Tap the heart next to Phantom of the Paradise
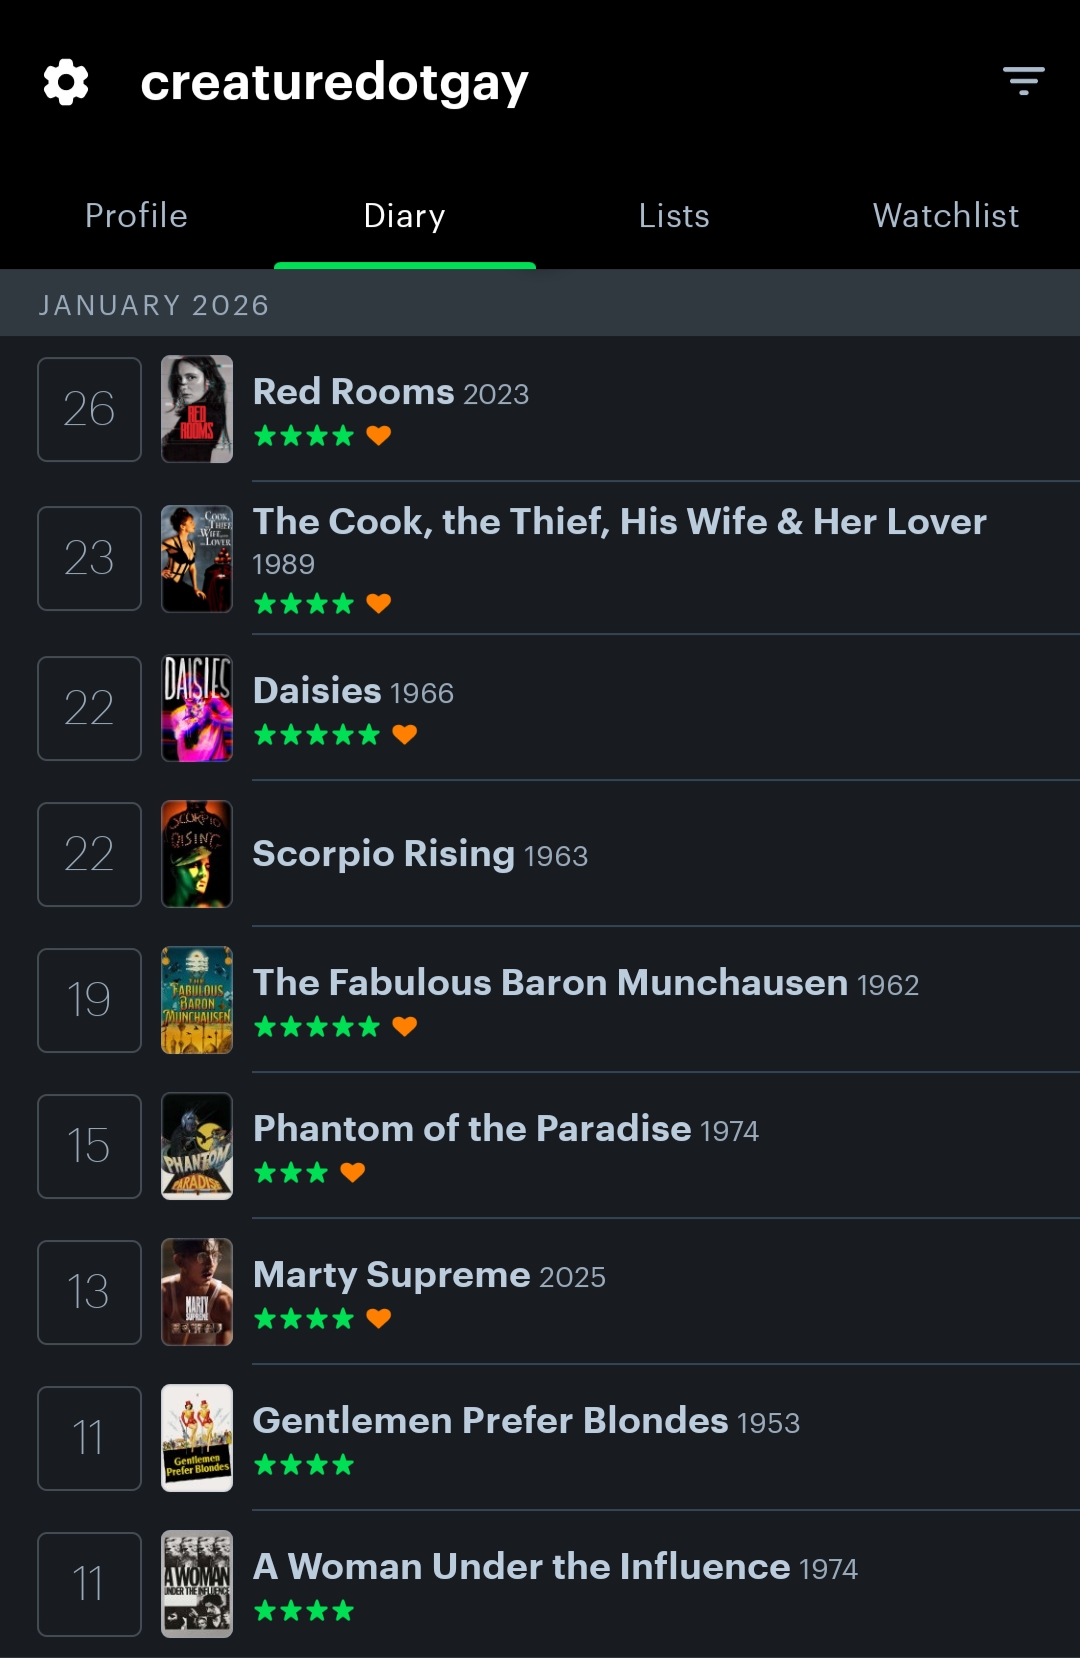Viewport: 1080px width, 1658px height. point(352,1172)
